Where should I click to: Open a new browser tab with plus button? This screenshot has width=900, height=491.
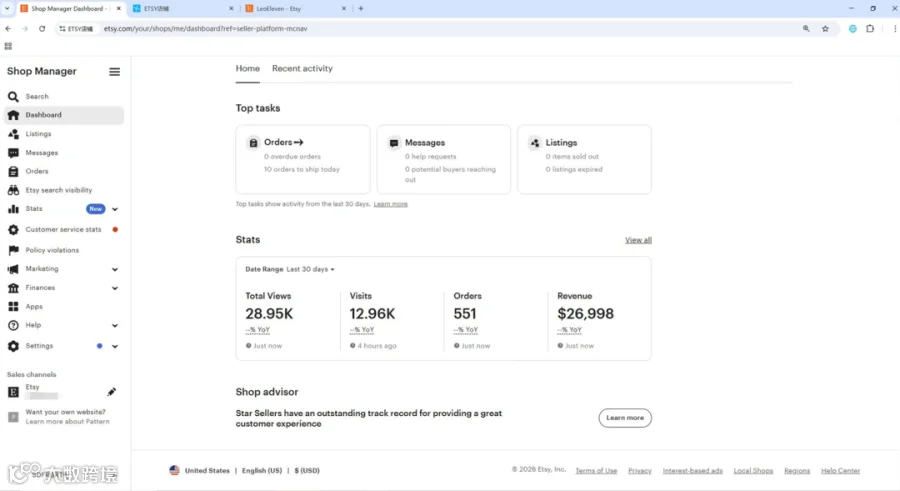(361, 9)
